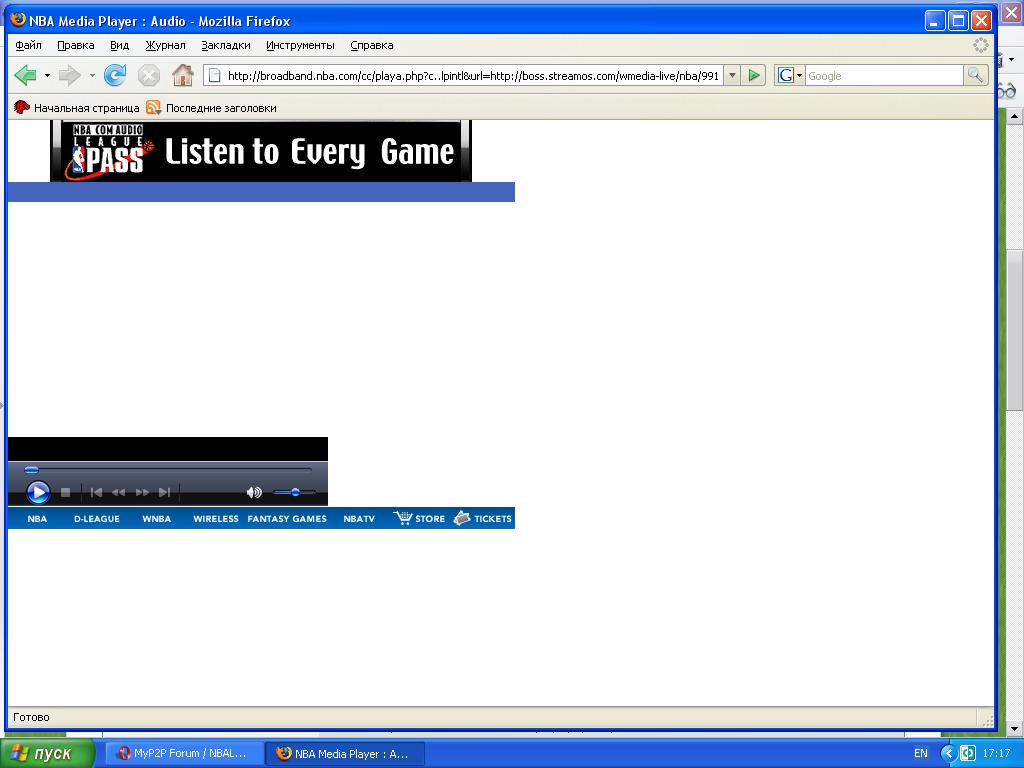Open the Закладки menu
This screenshot has height=768, width=1024.
coord(226,45)
